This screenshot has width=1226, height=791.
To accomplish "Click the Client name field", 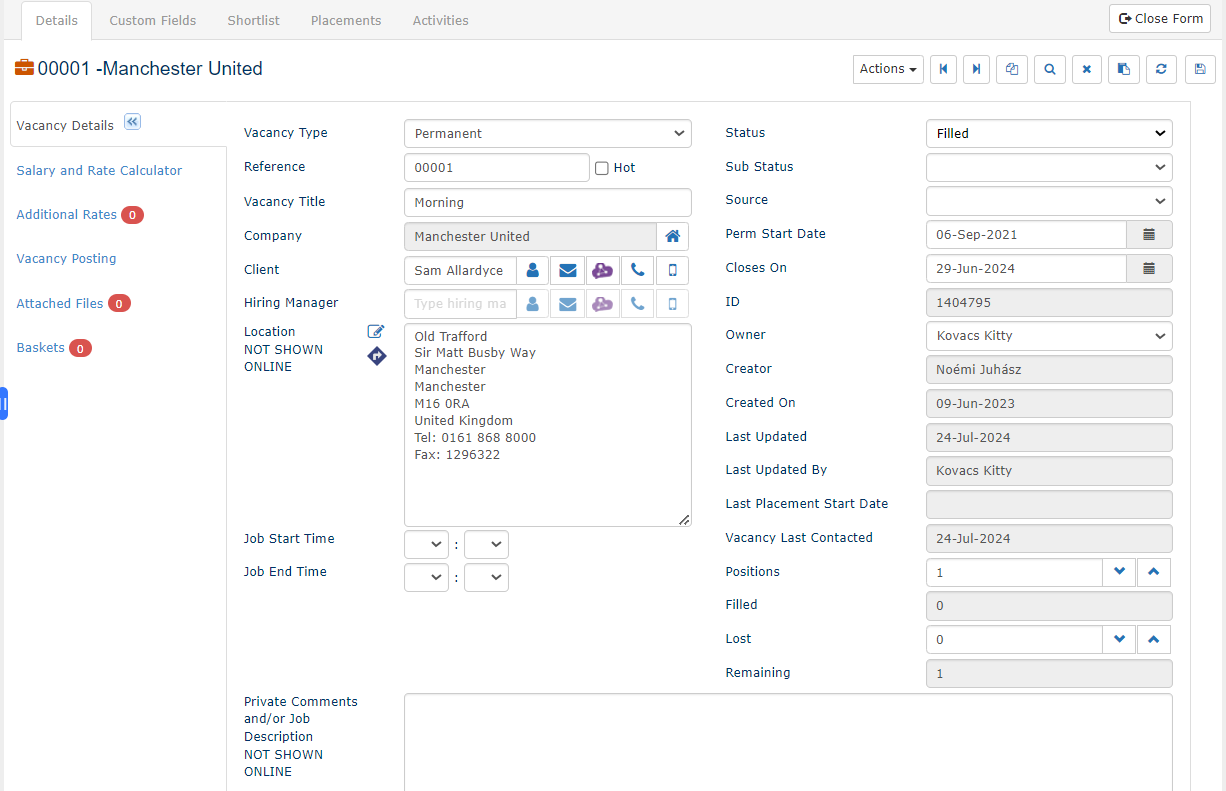I will tap(460, 270).
